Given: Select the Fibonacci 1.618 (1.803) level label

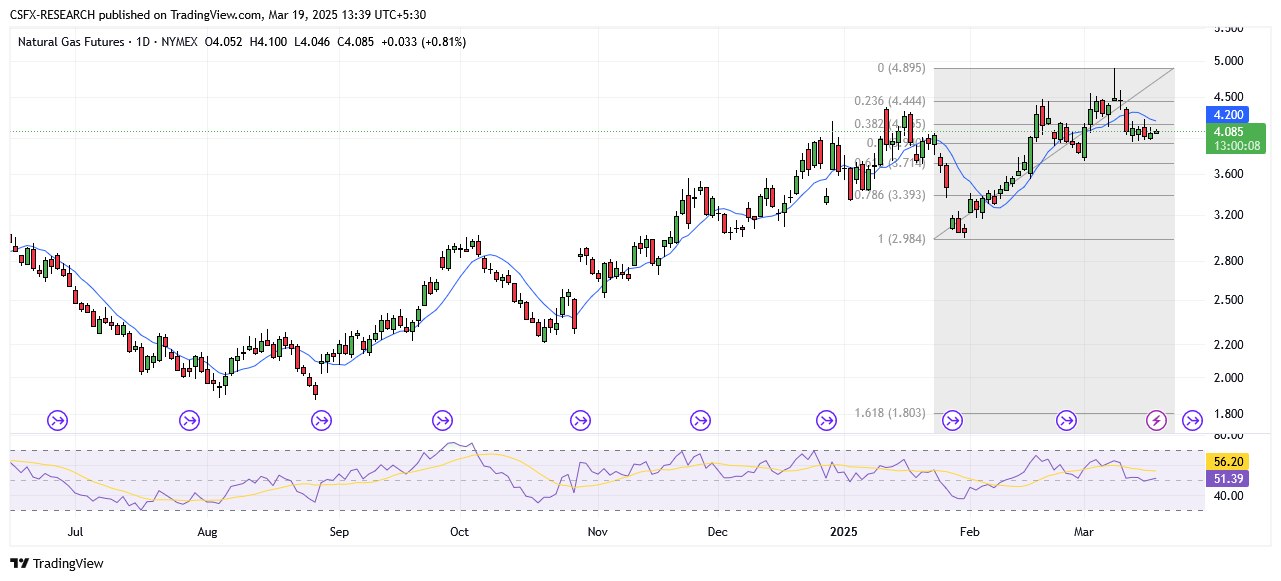Looking at the screenshot, I should pyautogui.click(x=889, y=413).
